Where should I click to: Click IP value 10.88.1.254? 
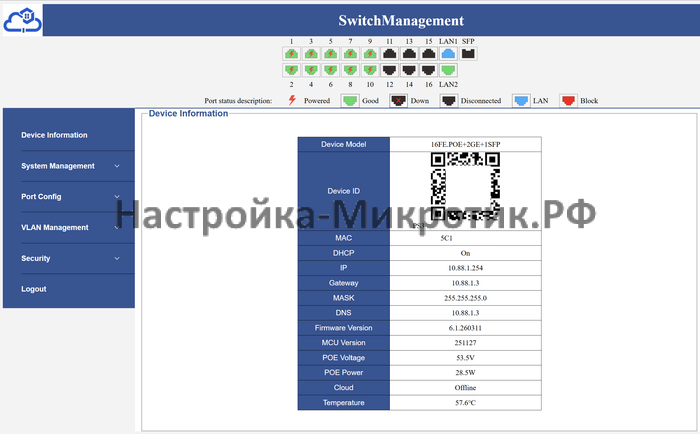click(x=465, y=268)
